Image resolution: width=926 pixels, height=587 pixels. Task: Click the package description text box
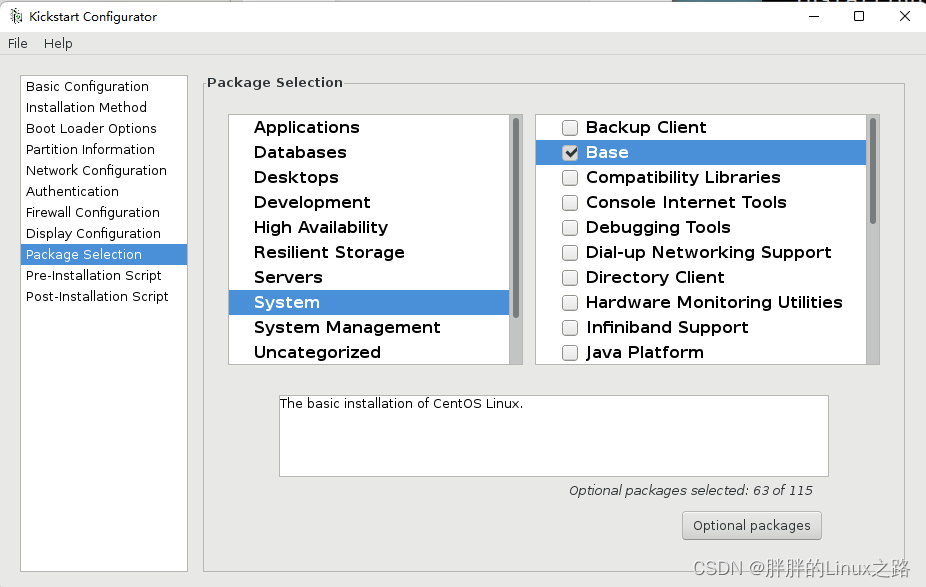point(553,435)
